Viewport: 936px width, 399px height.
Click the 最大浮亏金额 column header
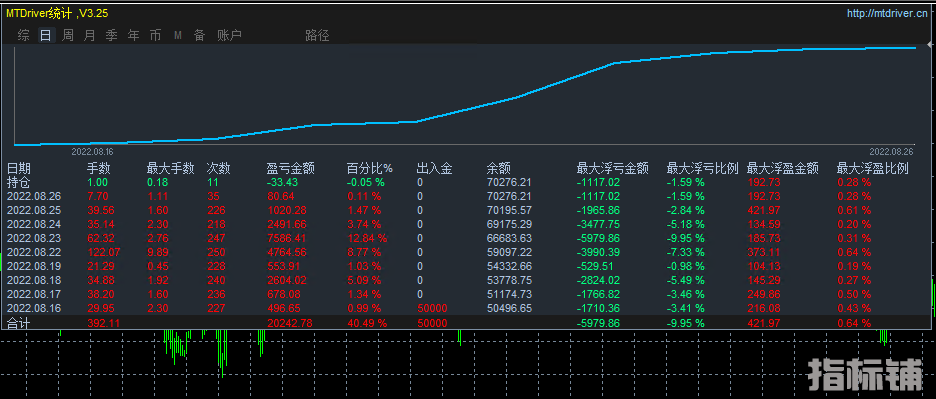click(x=612, y=169)
